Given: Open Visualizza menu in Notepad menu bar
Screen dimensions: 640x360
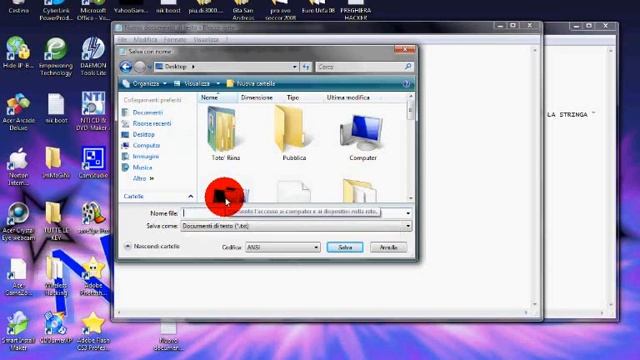Looking at the screenshot, I should coord(206,40).
